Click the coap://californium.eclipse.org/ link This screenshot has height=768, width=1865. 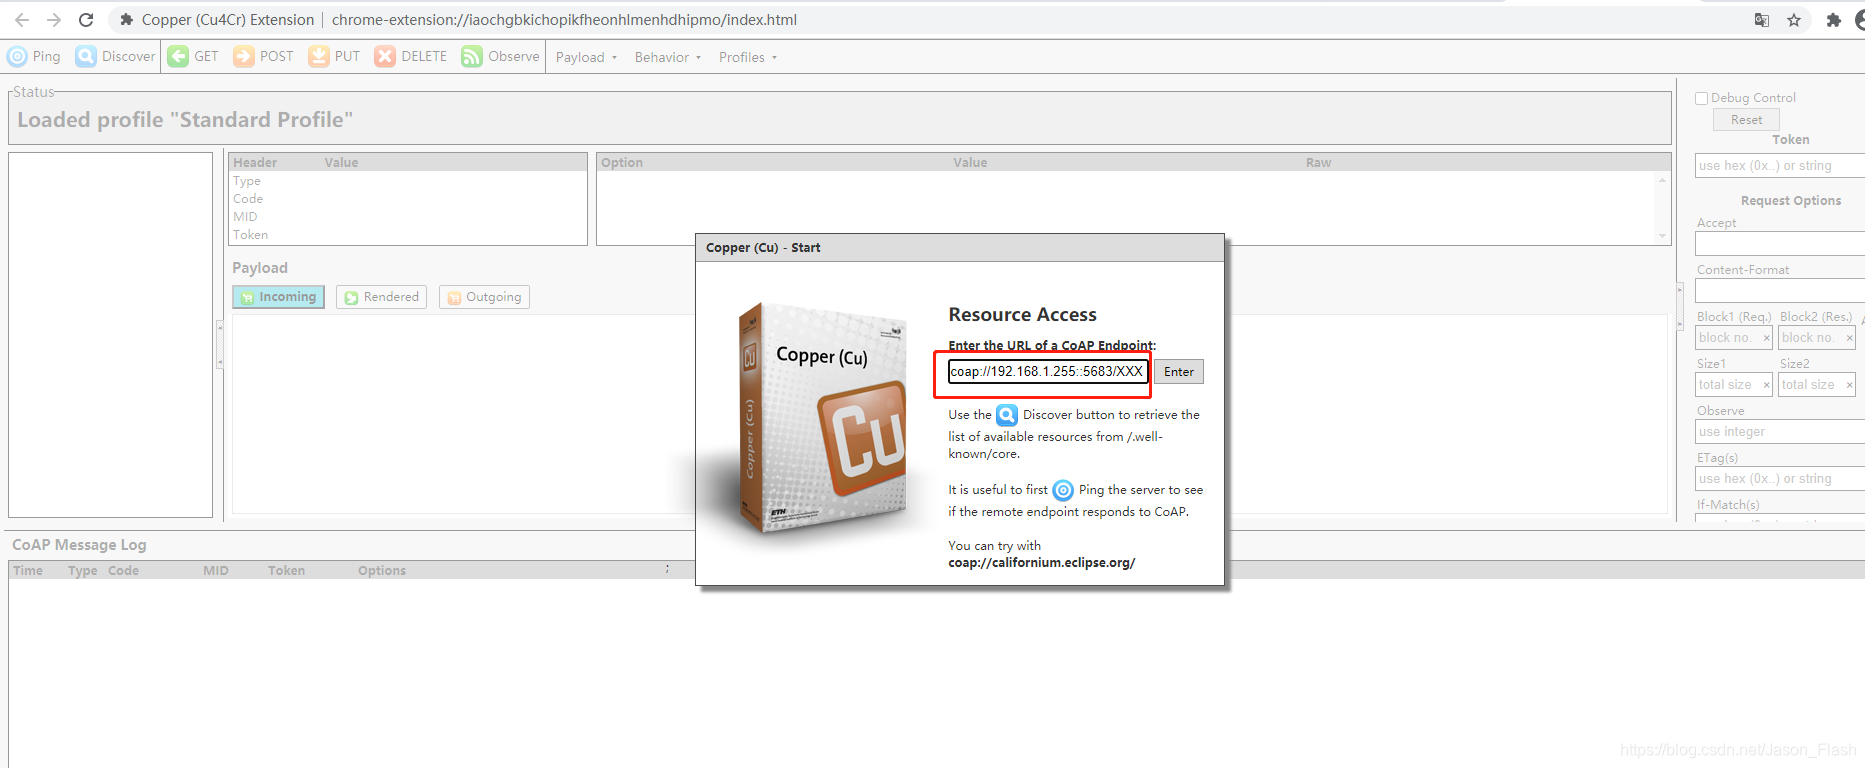point(1041,563)
